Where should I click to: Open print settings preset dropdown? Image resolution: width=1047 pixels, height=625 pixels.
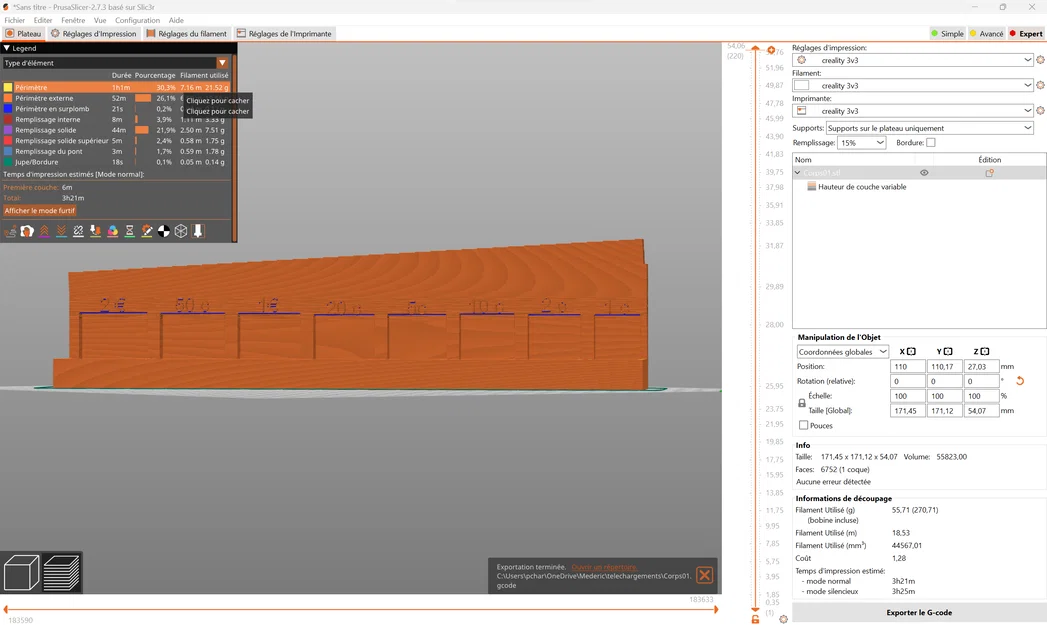[913, 60]
